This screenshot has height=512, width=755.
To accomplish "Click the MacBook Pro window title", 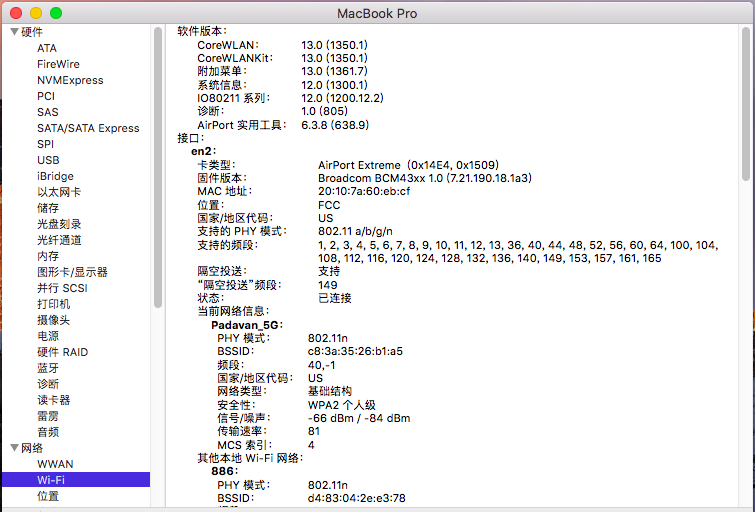I will point(377,13).
